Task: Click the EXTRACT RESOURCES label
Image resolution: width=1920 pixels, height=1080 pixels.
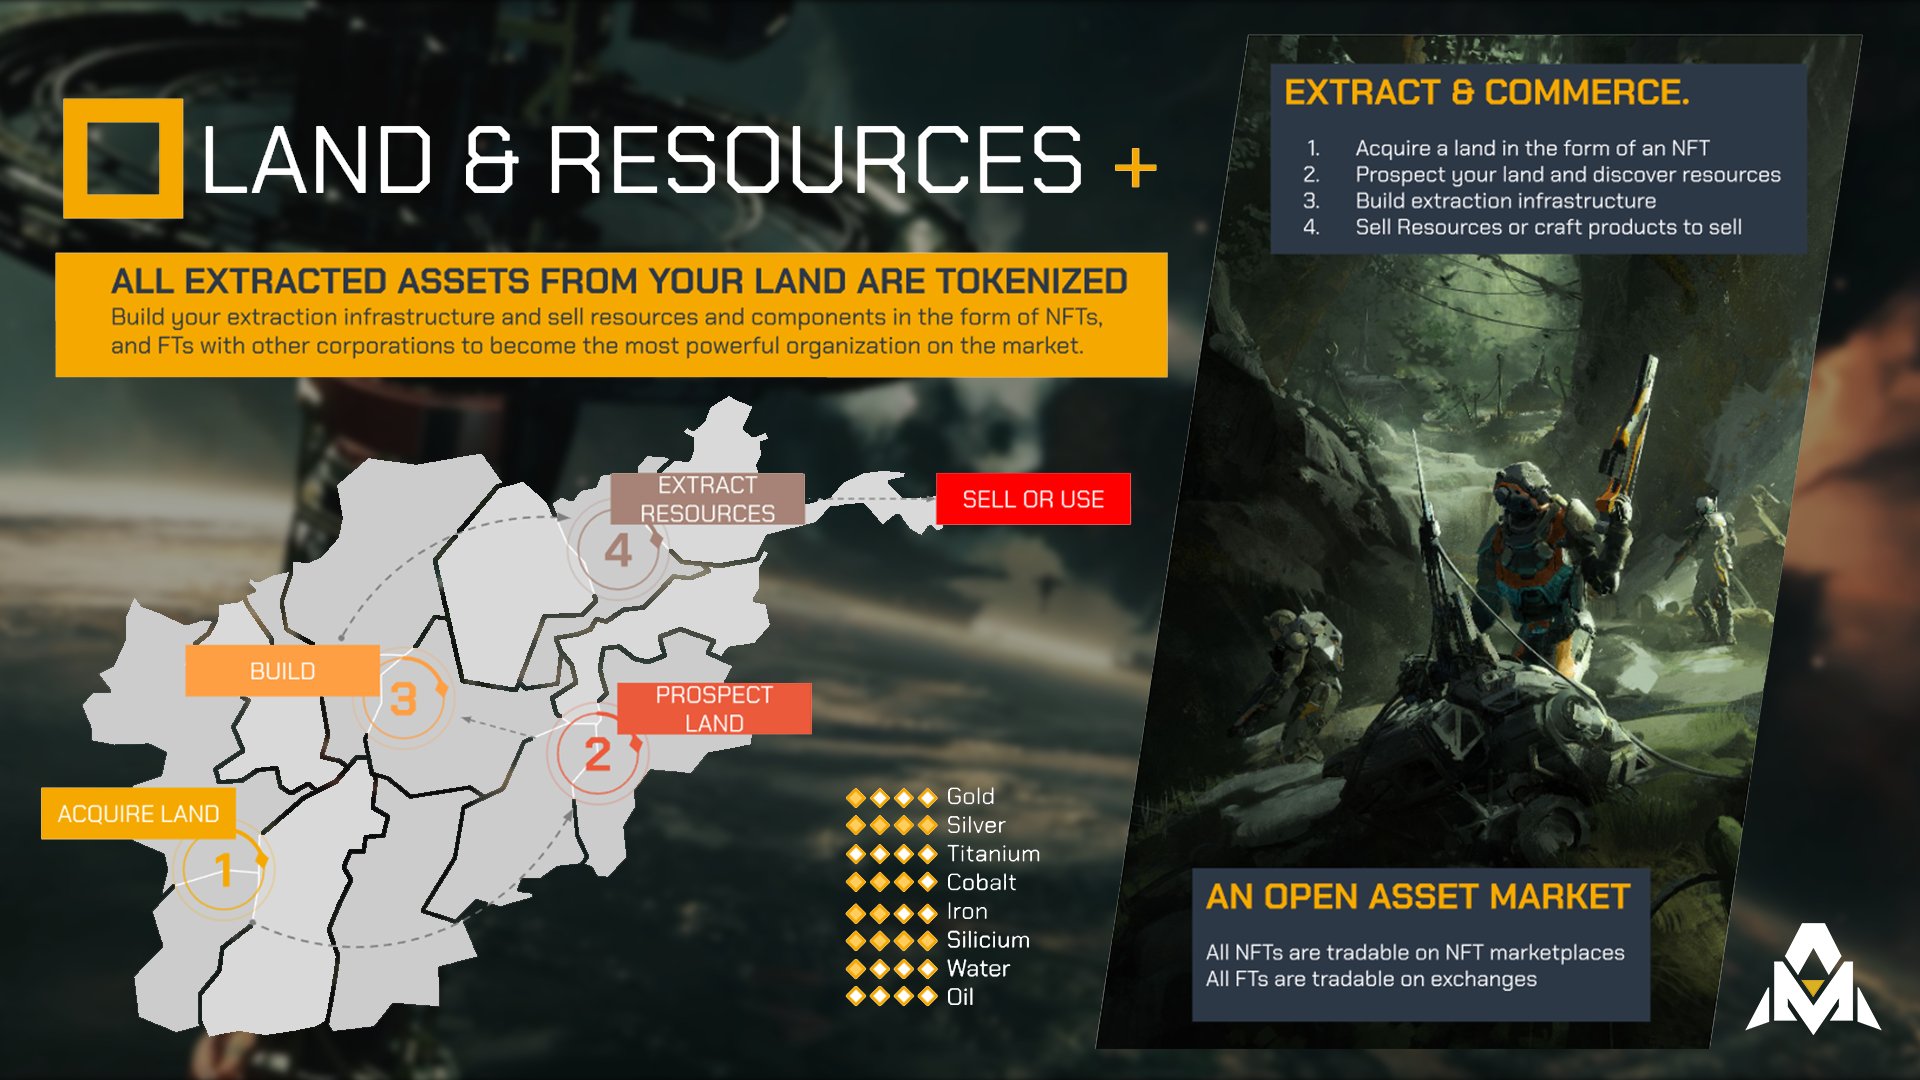Action: [x=707, y=499]
